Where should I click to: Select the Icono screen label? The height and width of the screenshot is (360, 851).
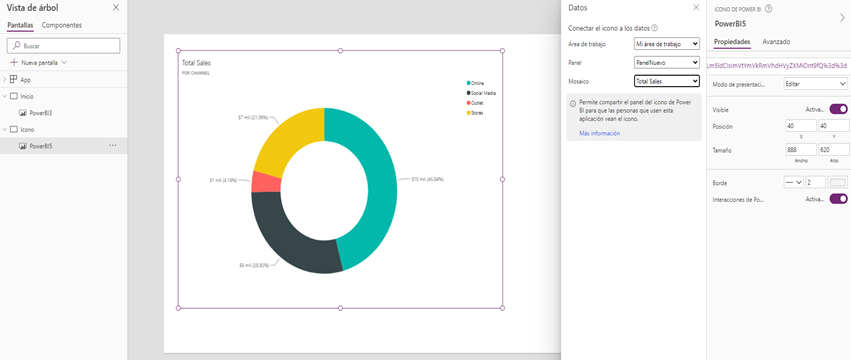click(27, 130)
